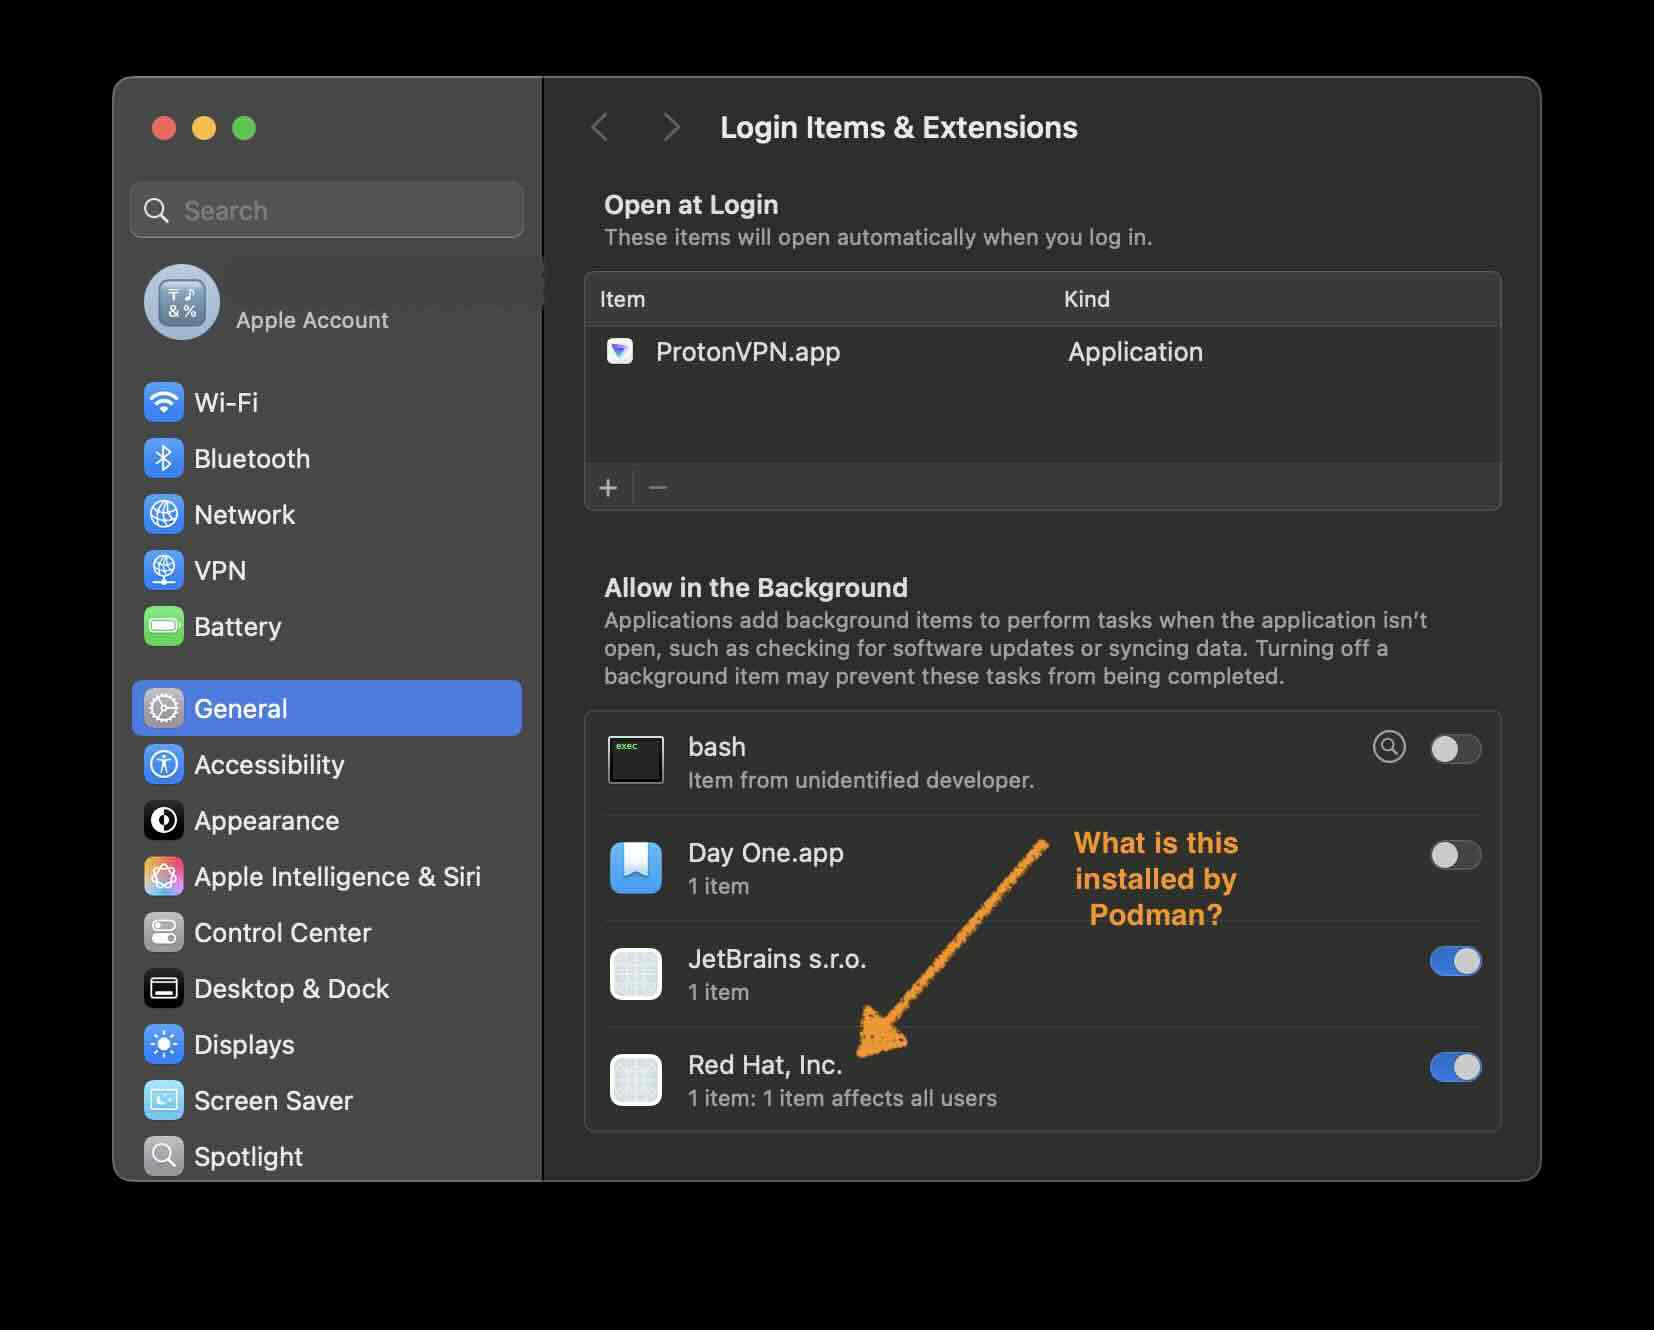Screen dimensions: 1654x1330
Task: Click the ProtonVPN app icon
Action: (x=620, y=351)
